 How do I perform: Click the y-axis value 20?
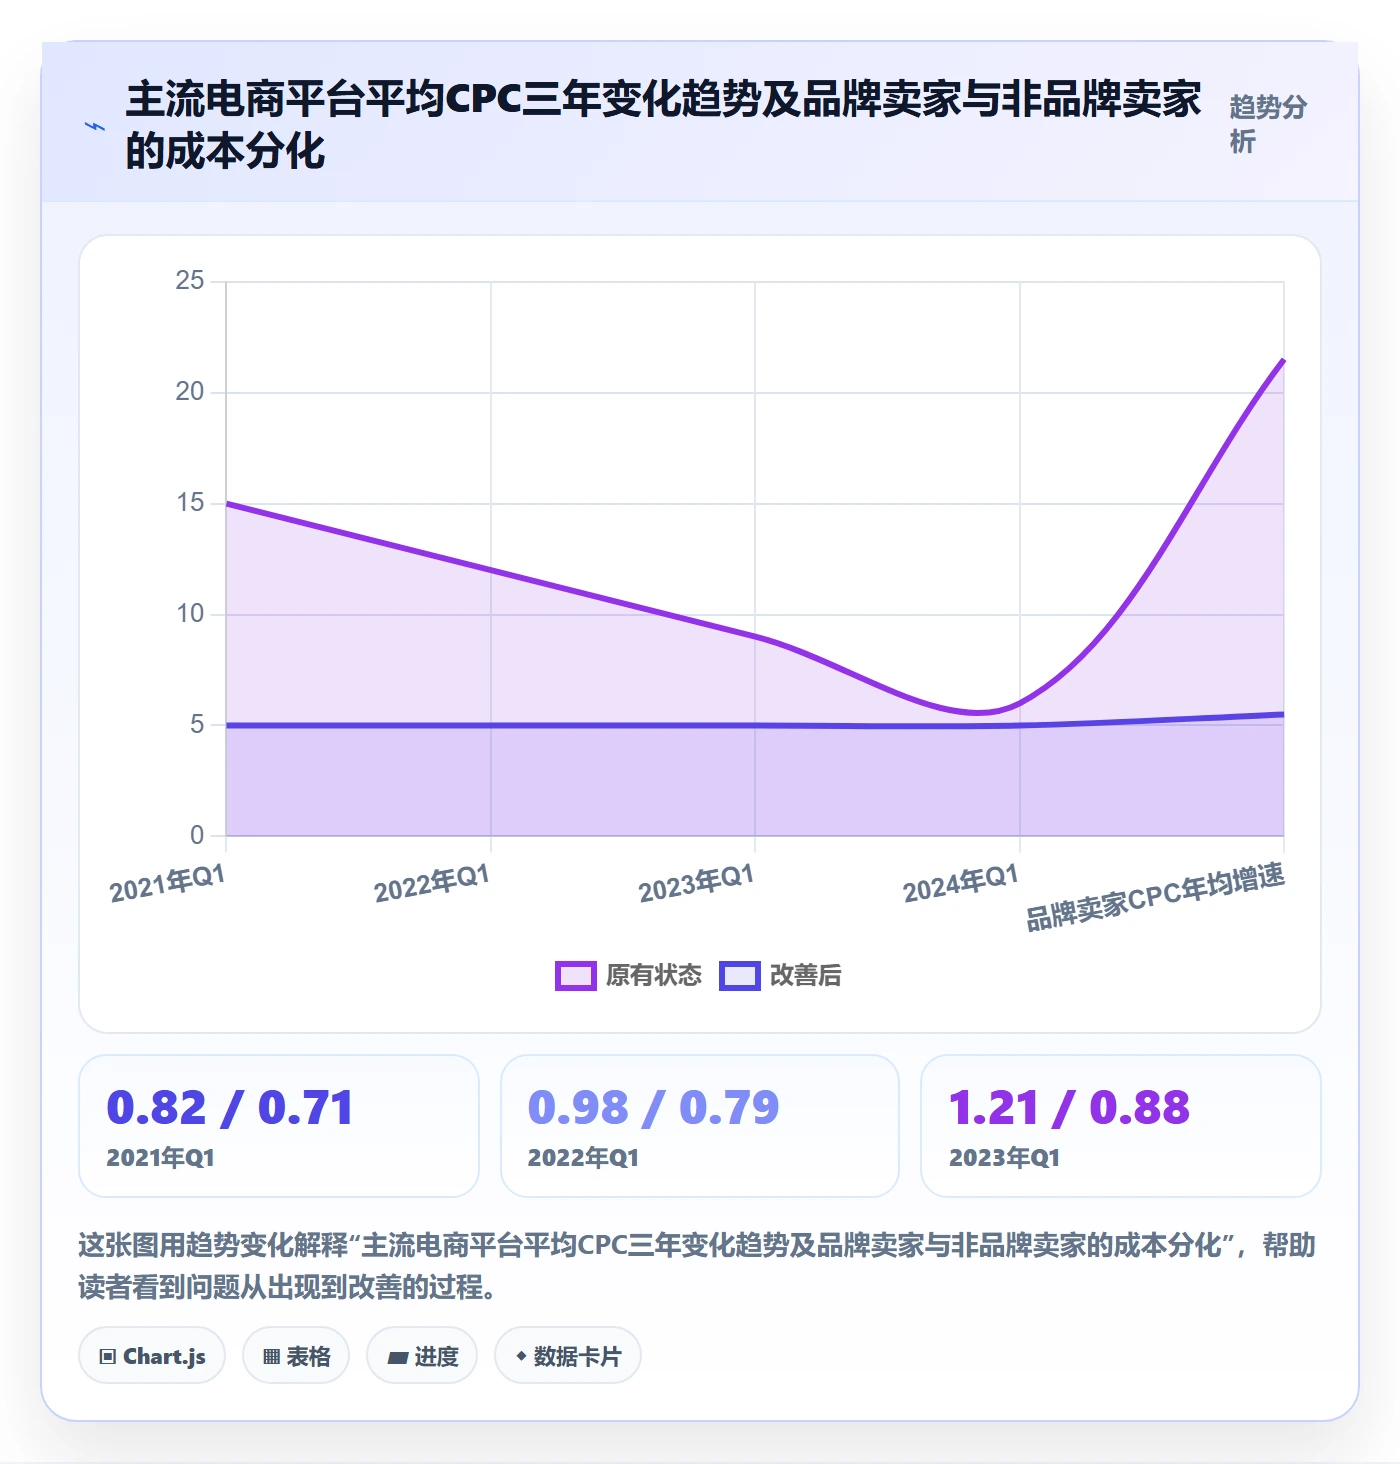tap(190, 392)
